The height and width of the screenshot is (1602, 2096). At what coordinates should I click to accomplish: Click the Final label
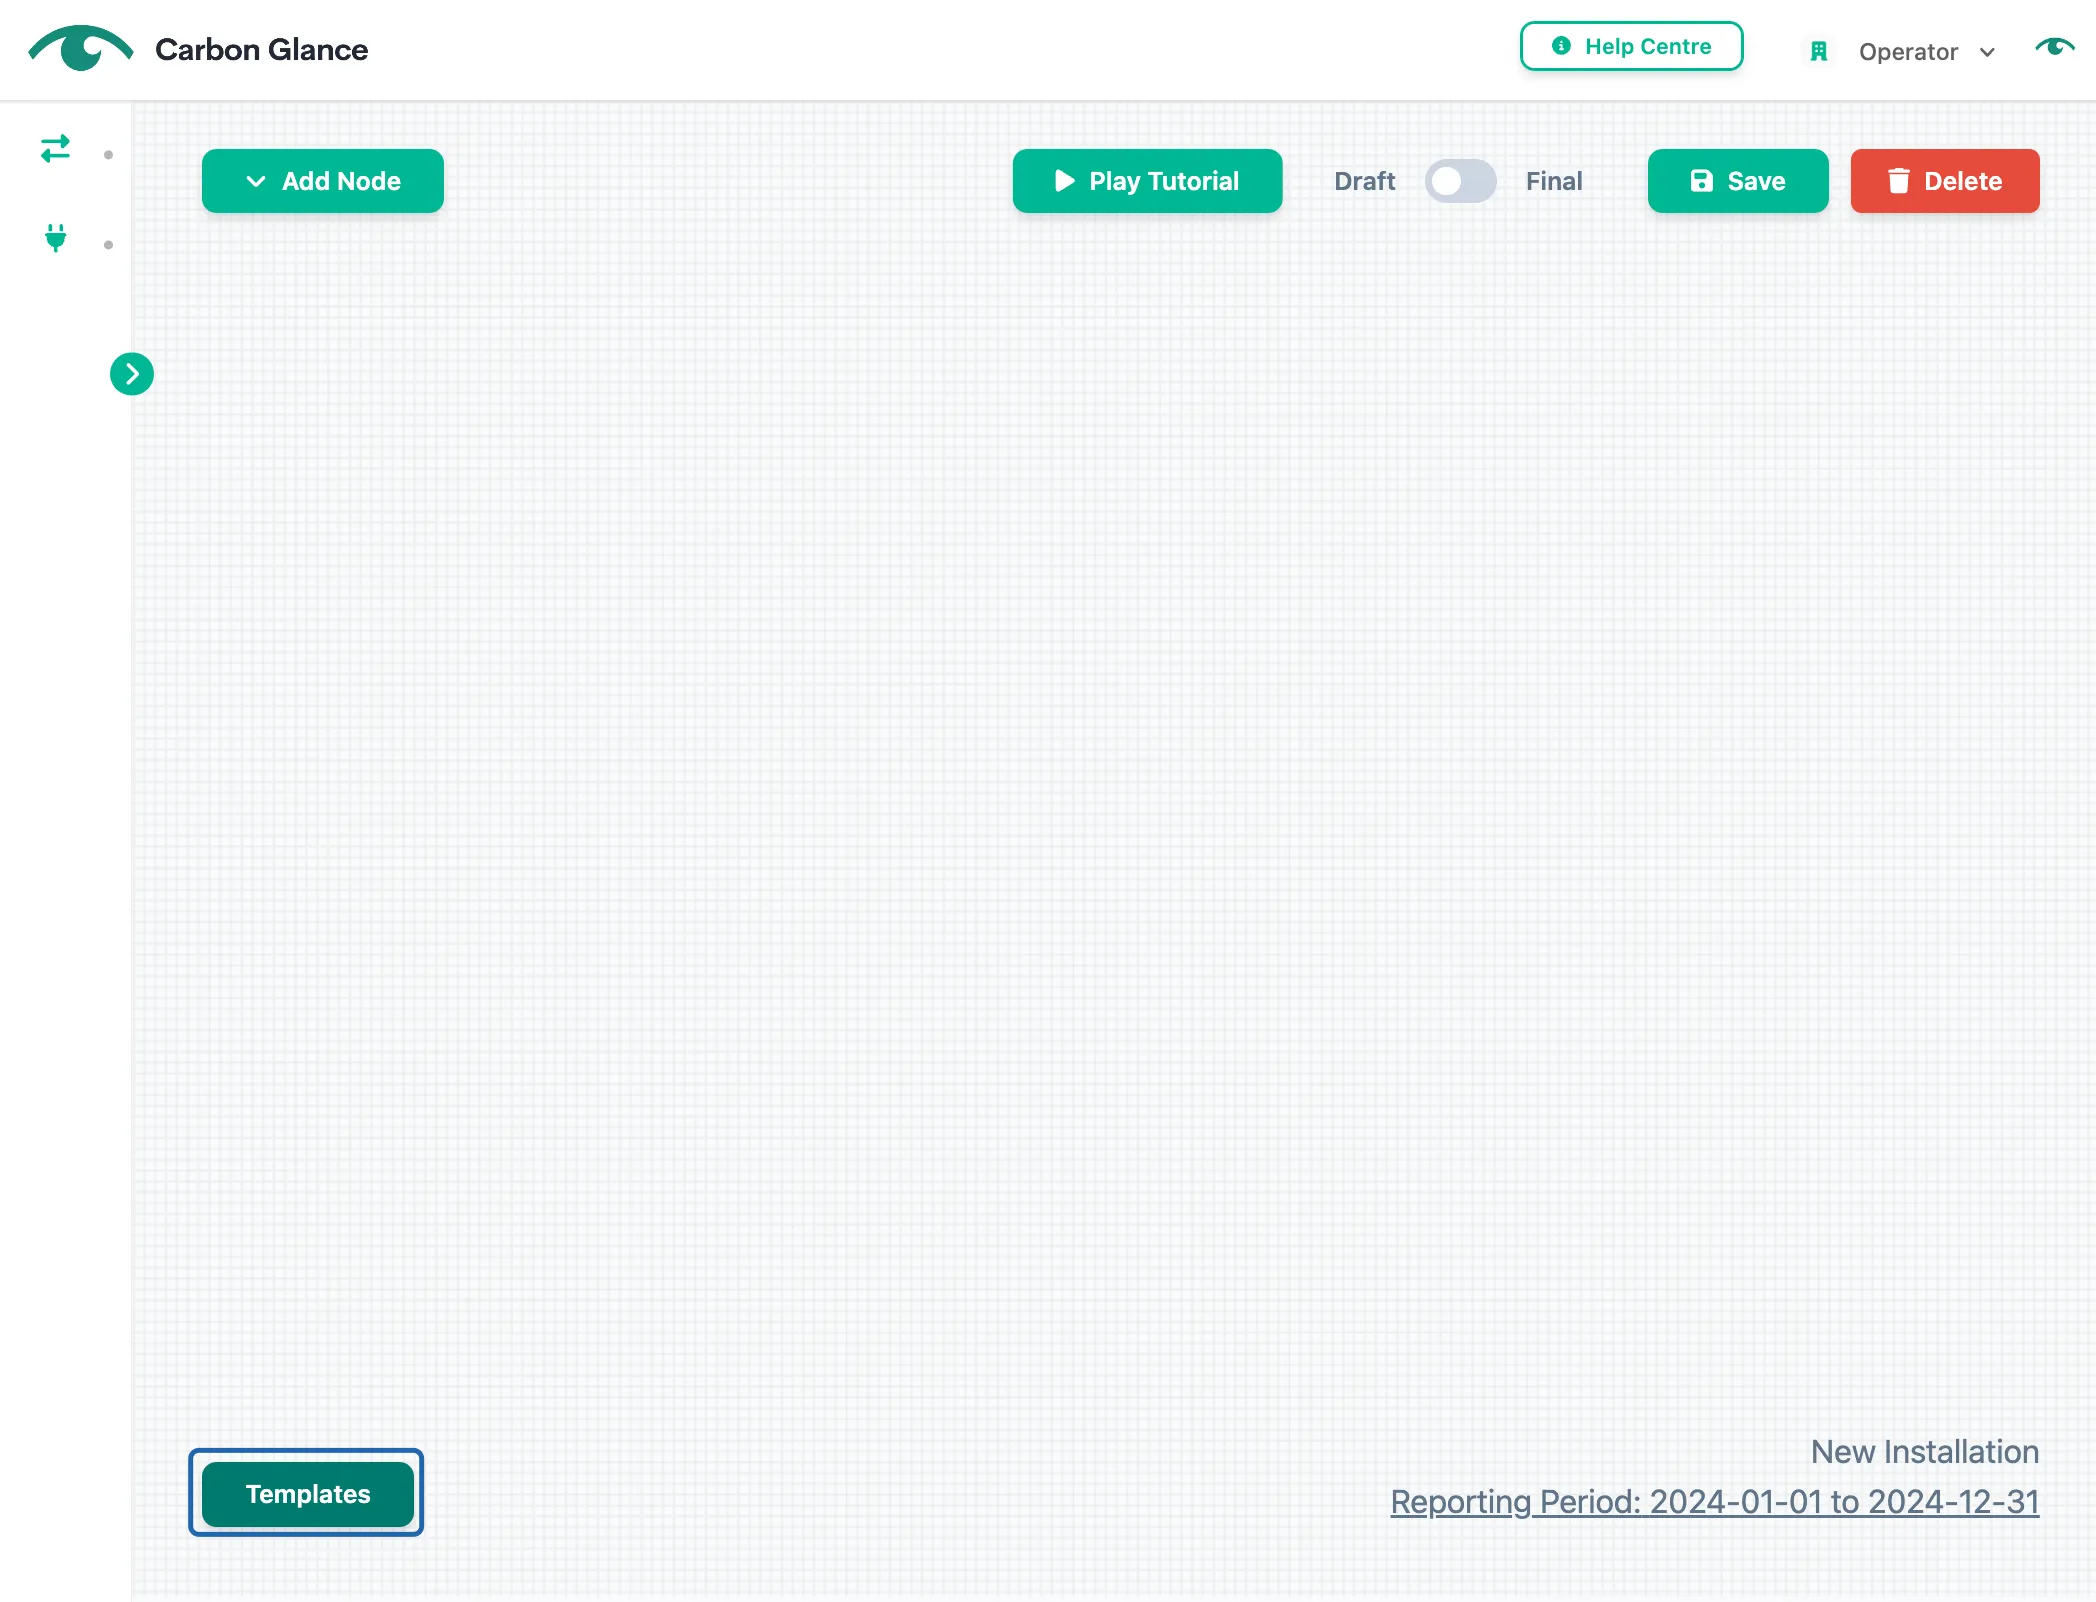[1554, 181]
